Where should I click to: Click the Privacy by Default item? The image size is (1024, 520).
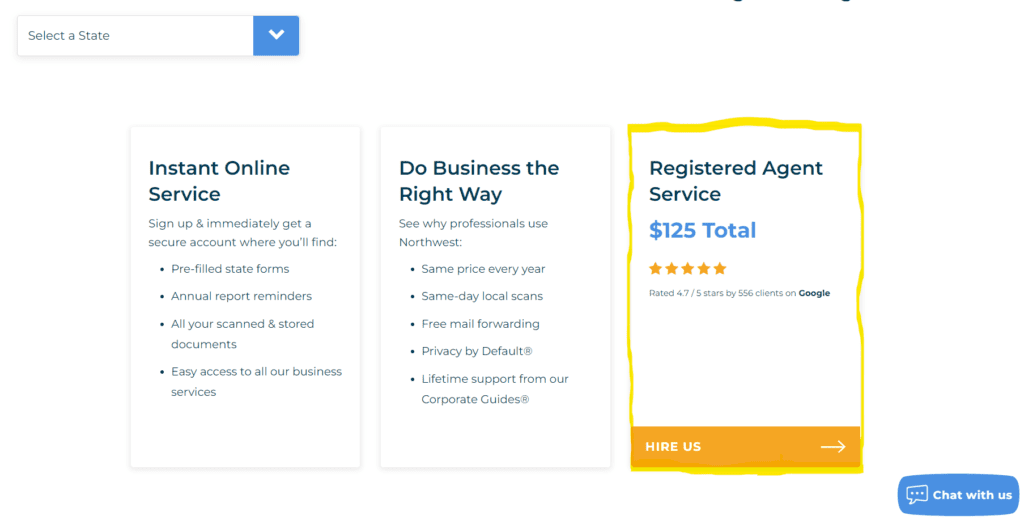(476, 351)
